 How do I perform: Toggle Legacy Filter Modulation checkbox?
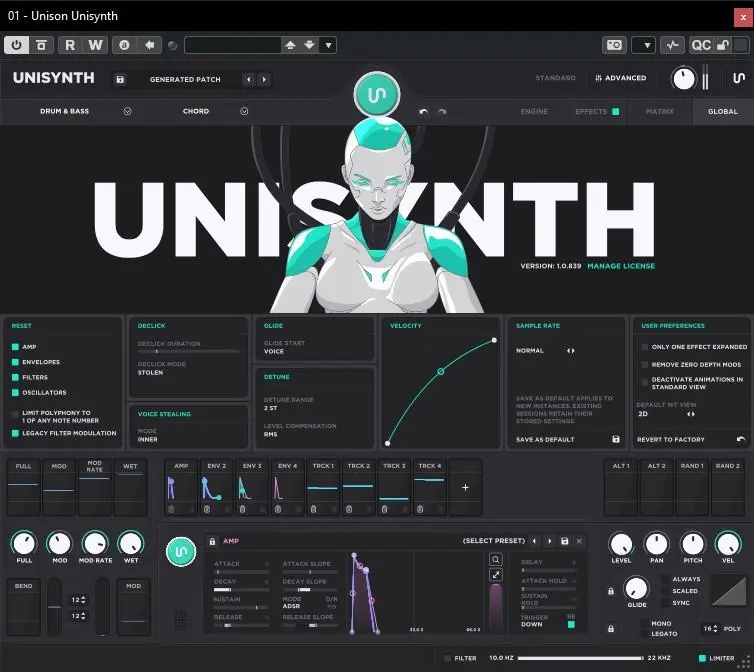click(x=15, y=433)
